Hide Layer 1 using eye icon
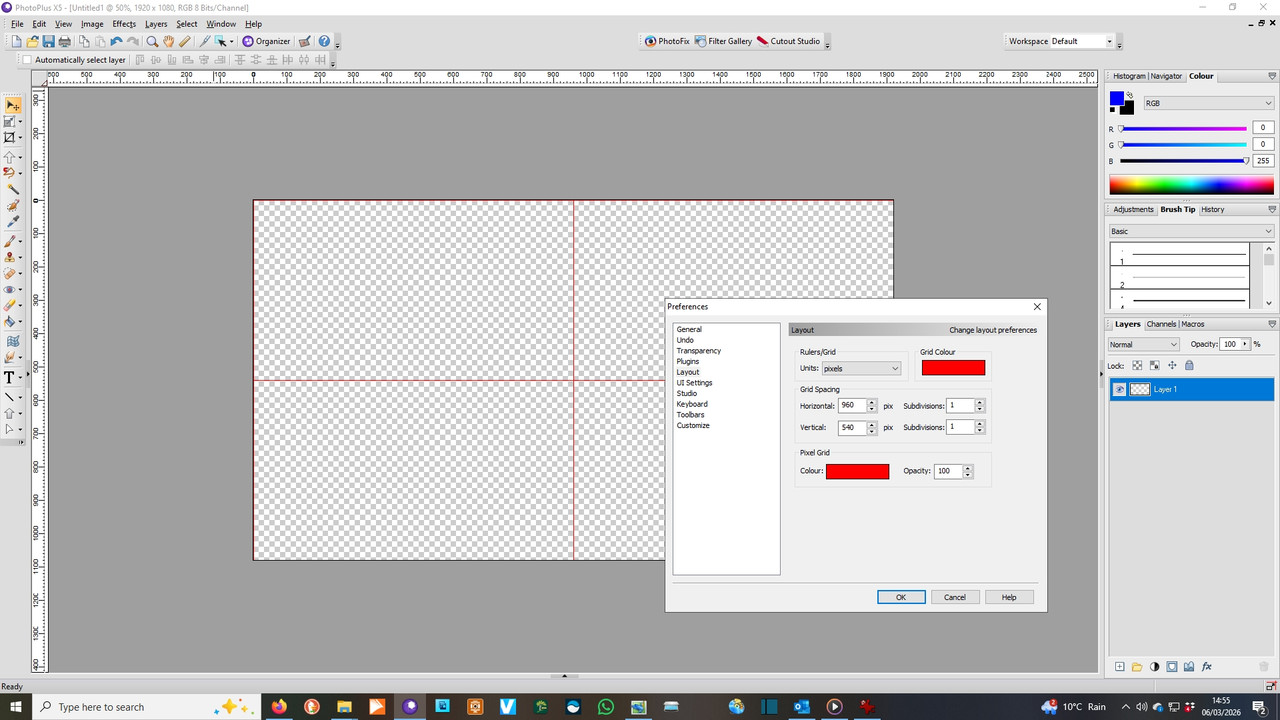Image resolution: width=1280 pixels, height=720 pixels. [1120, 389]
